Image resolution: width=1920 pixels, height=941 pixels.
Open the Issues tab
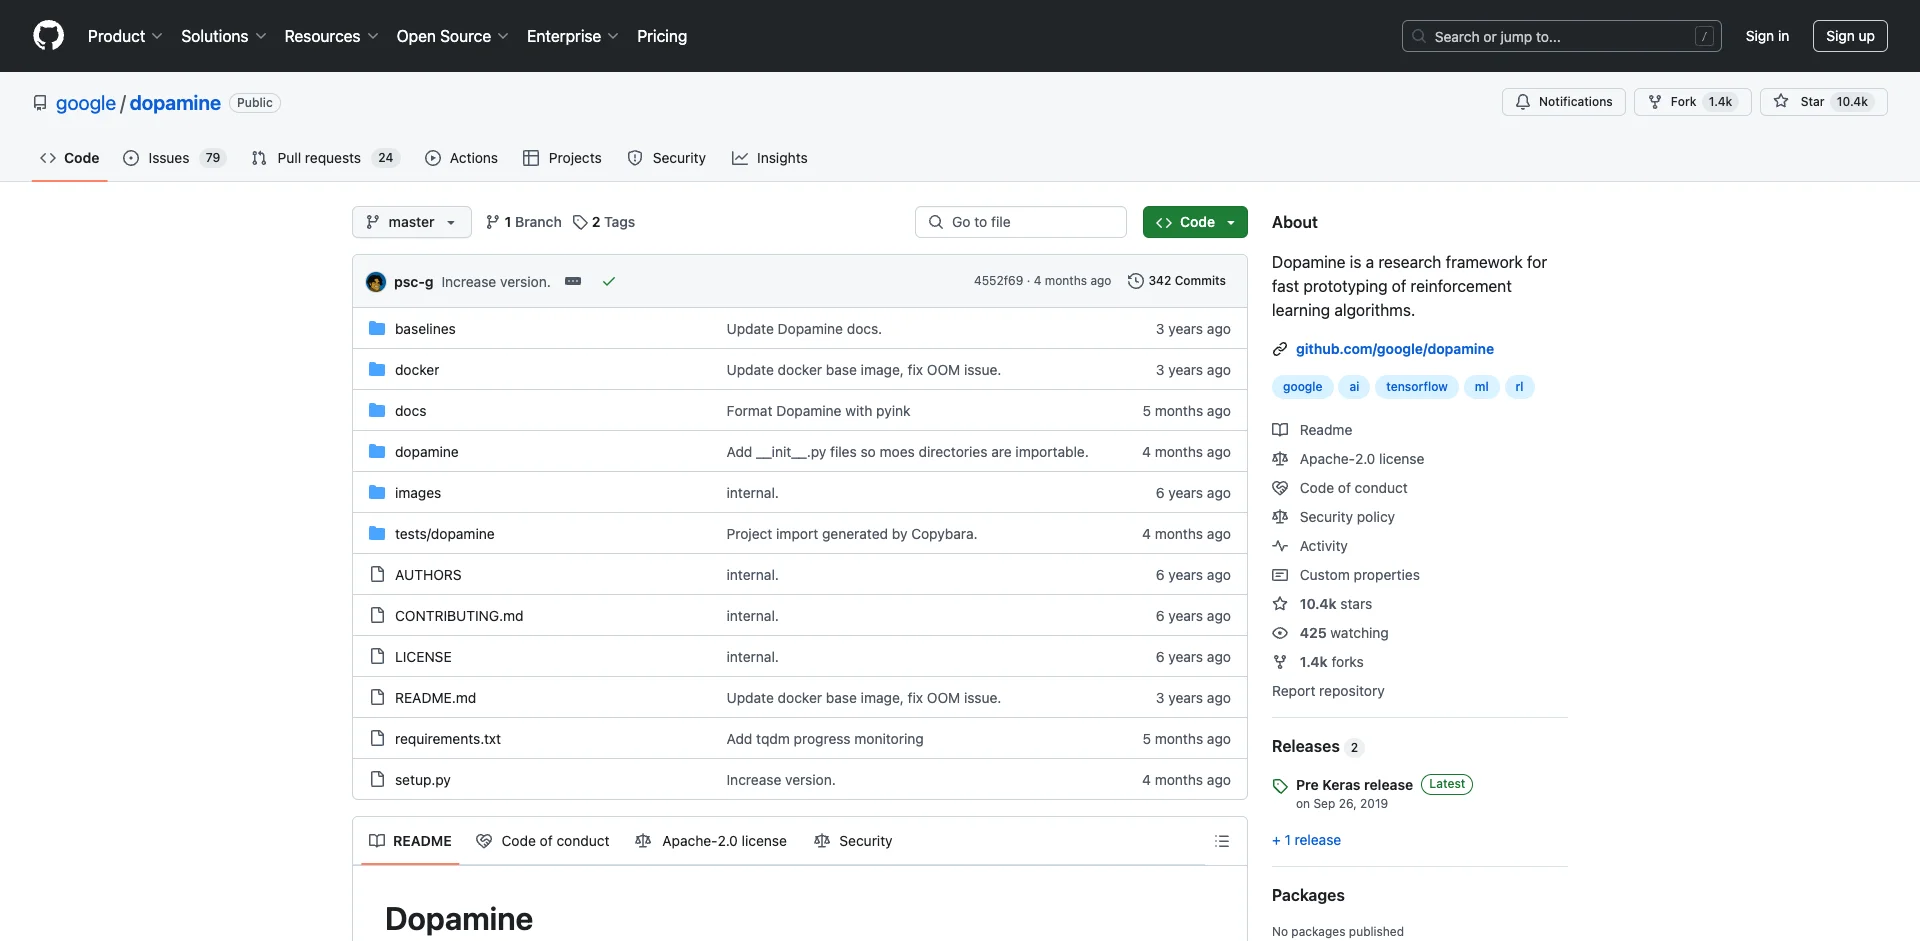tap(174, 158)
